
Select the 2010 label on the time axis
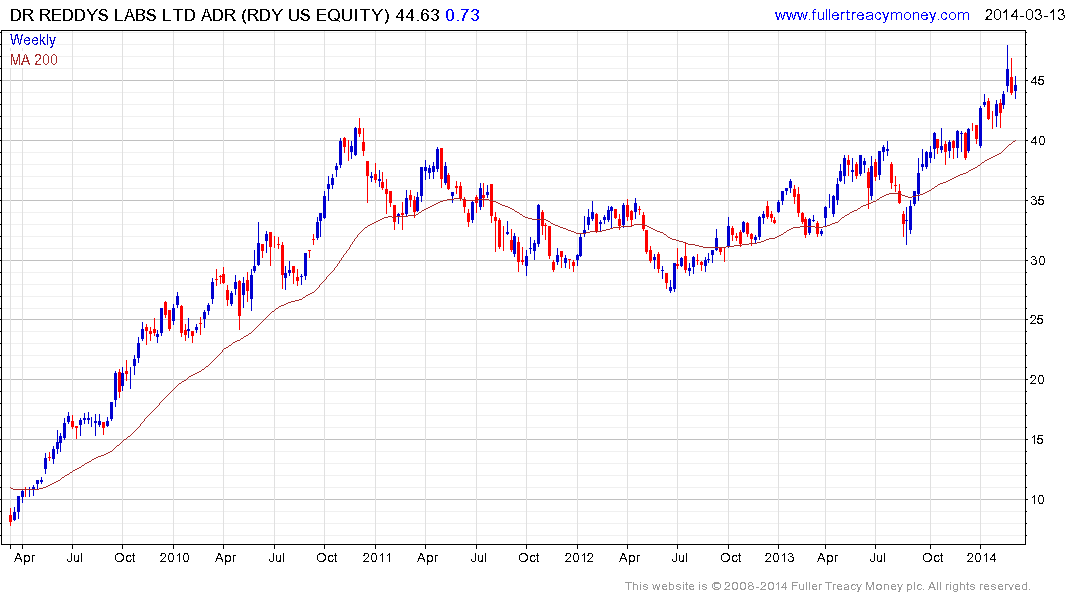point(174,557)
